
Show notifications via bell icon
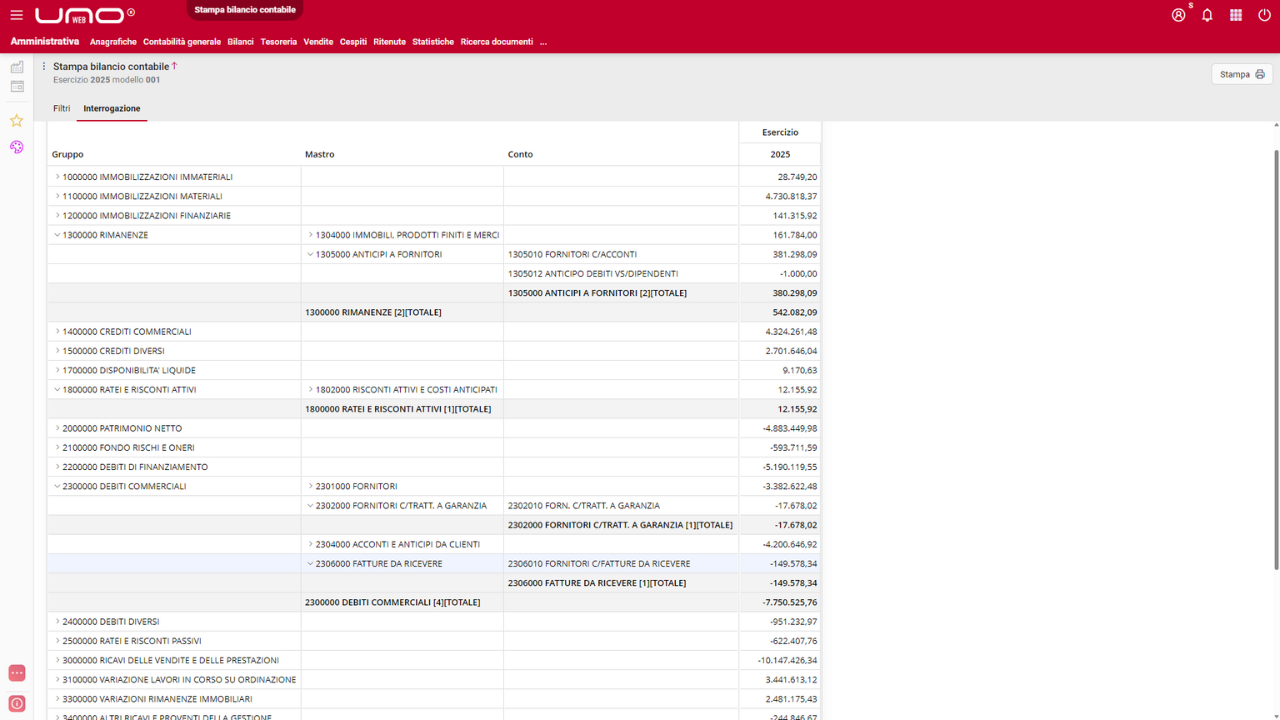pos(1207,15)
